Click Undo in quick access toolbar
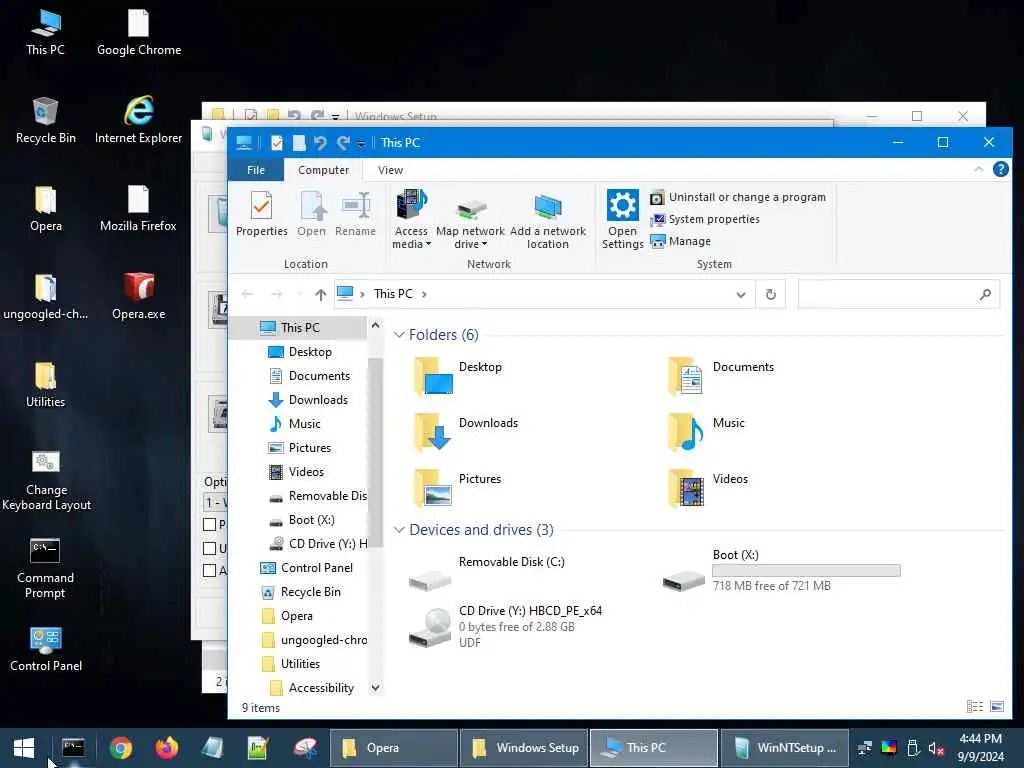The width and height of the screenshot is (1024, 768). (320, 142)
